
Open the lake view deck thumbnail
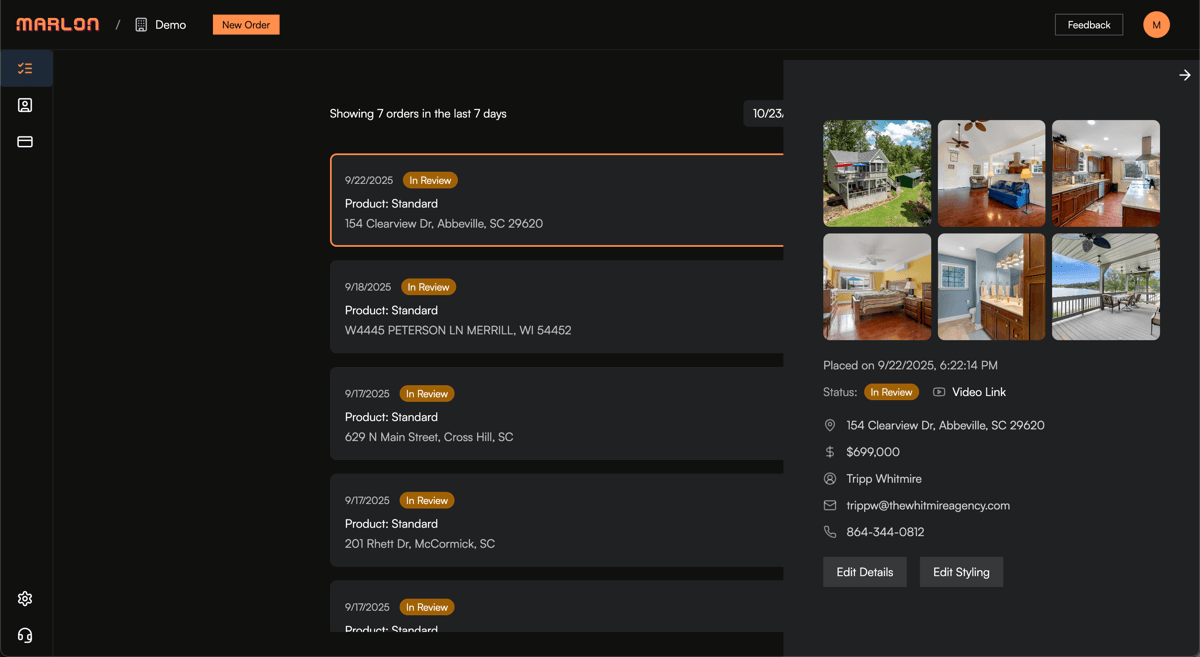pos(1105,287)
